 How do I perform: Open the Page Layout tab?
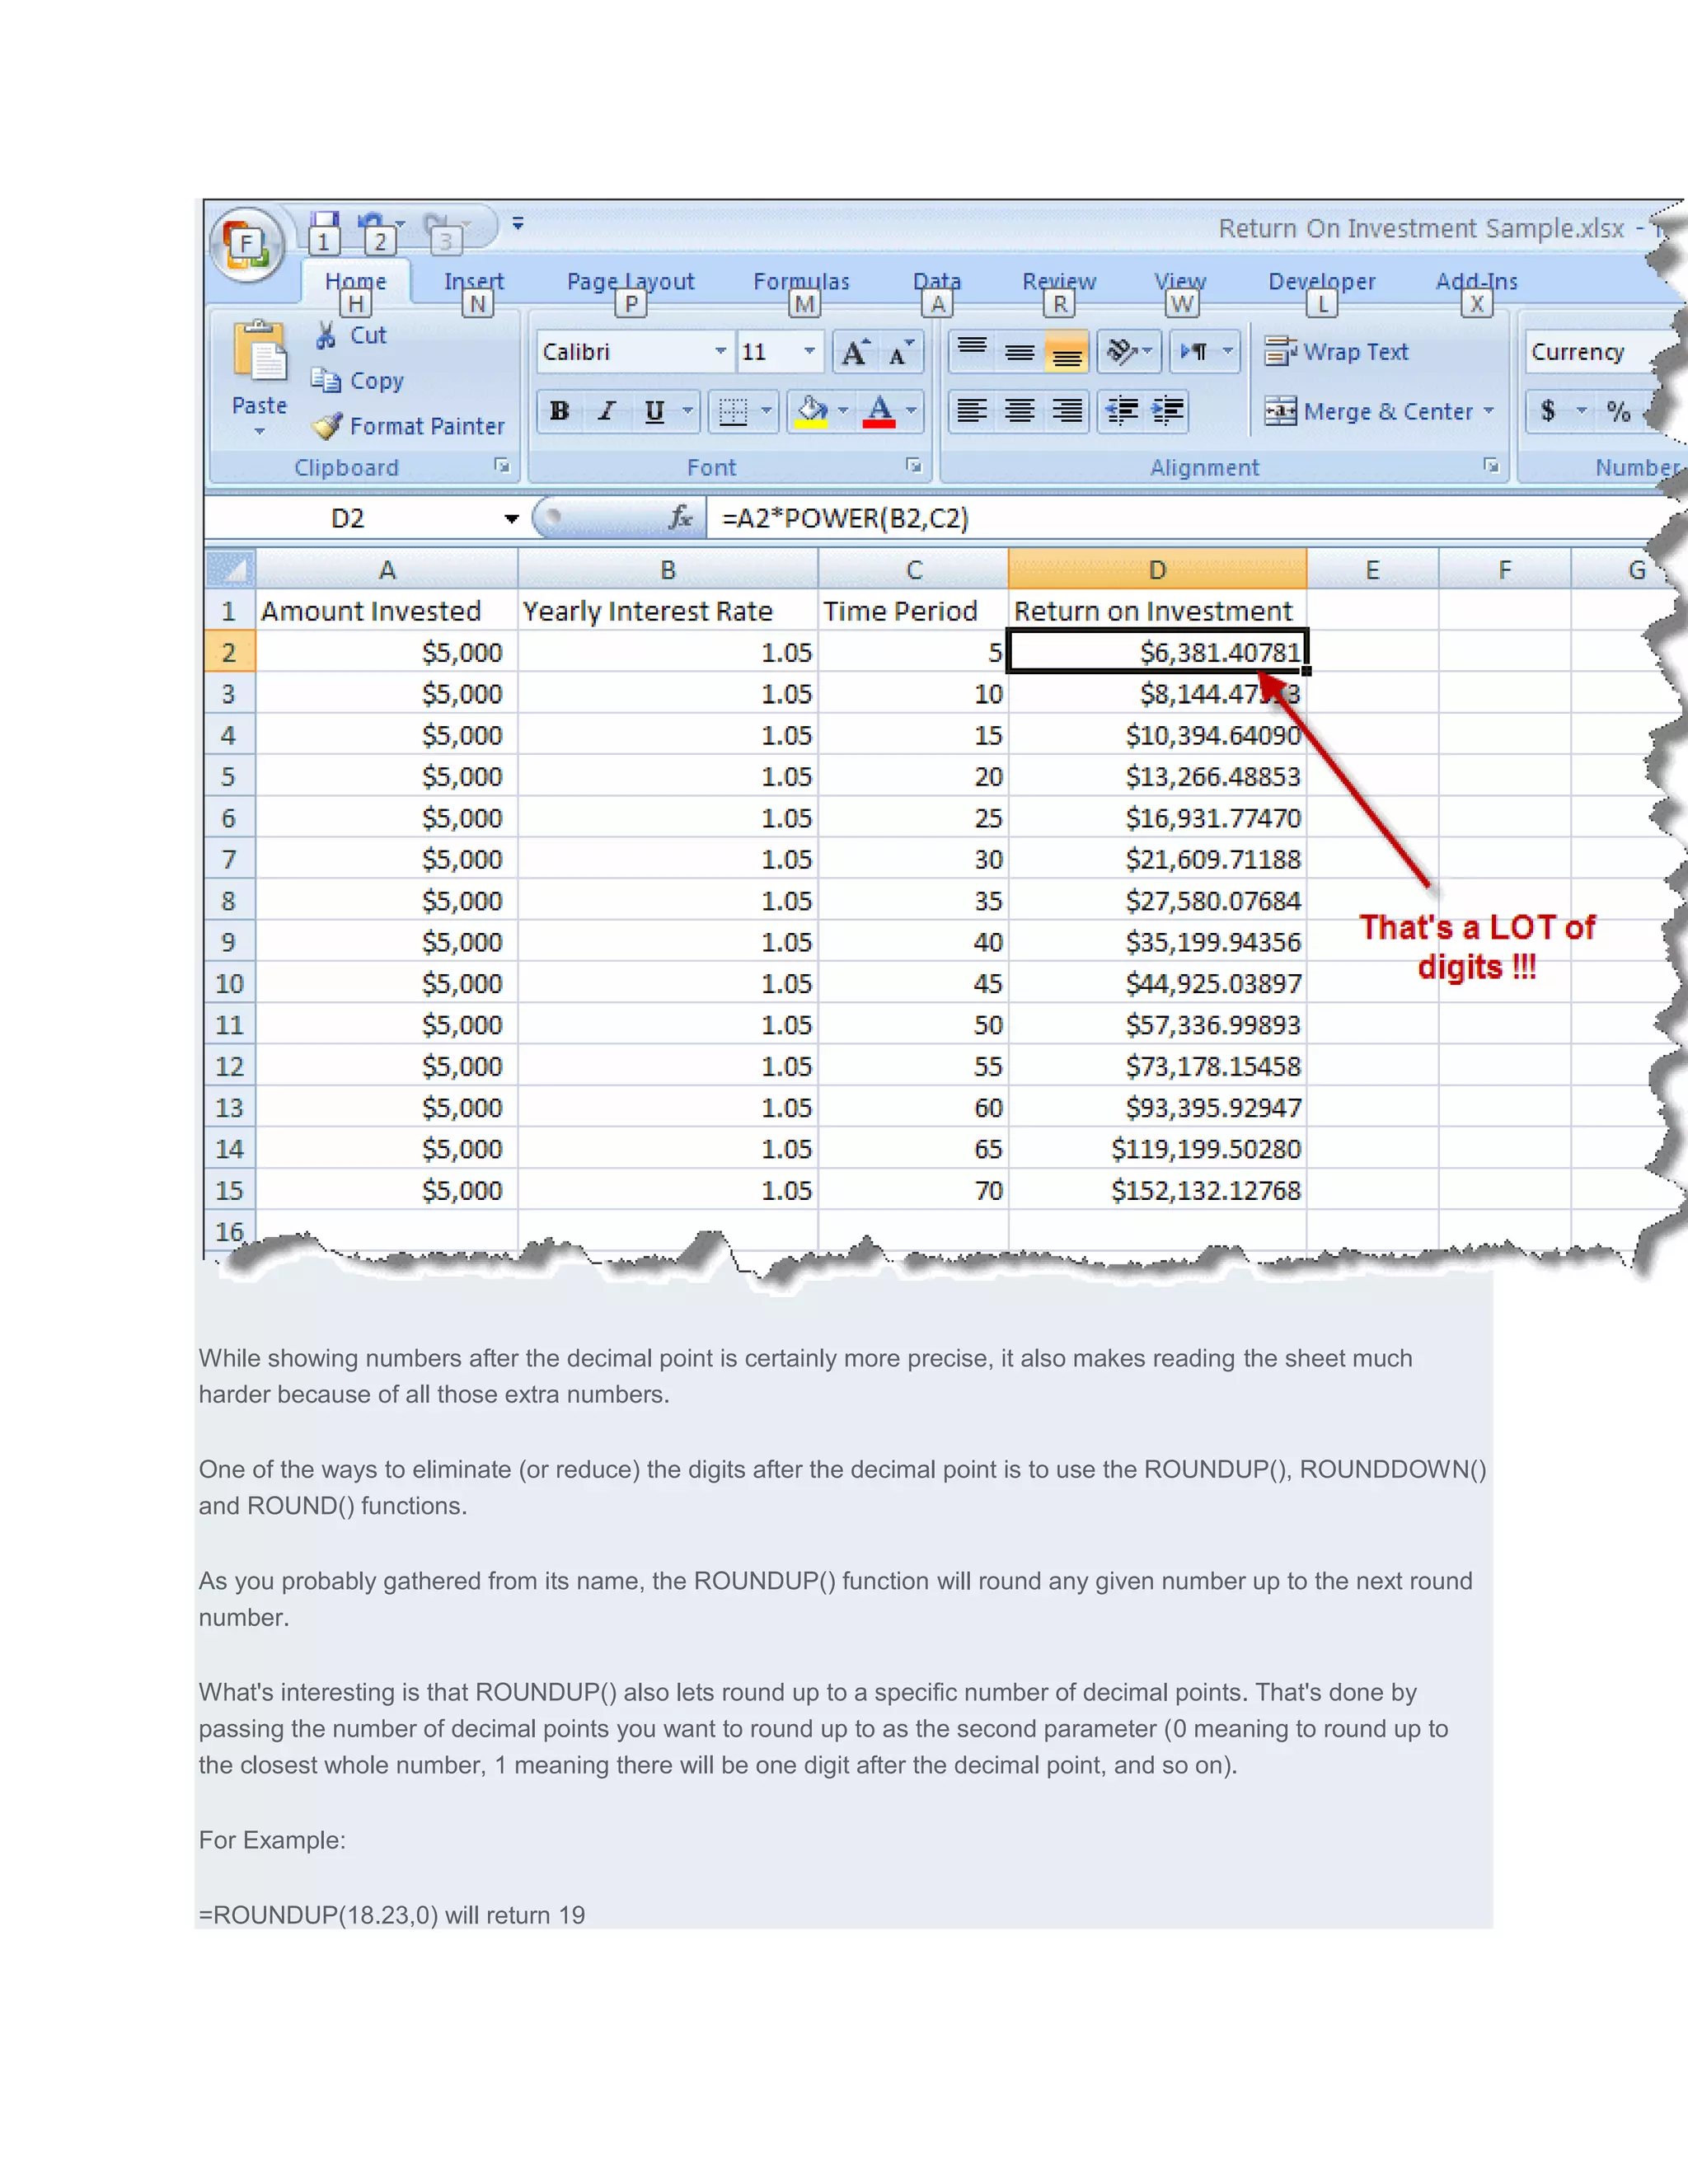tap(630, 282)
